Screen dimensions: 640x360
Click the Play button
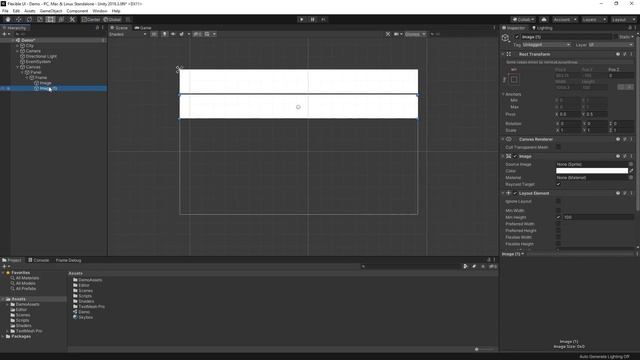[x=301, y=20]
